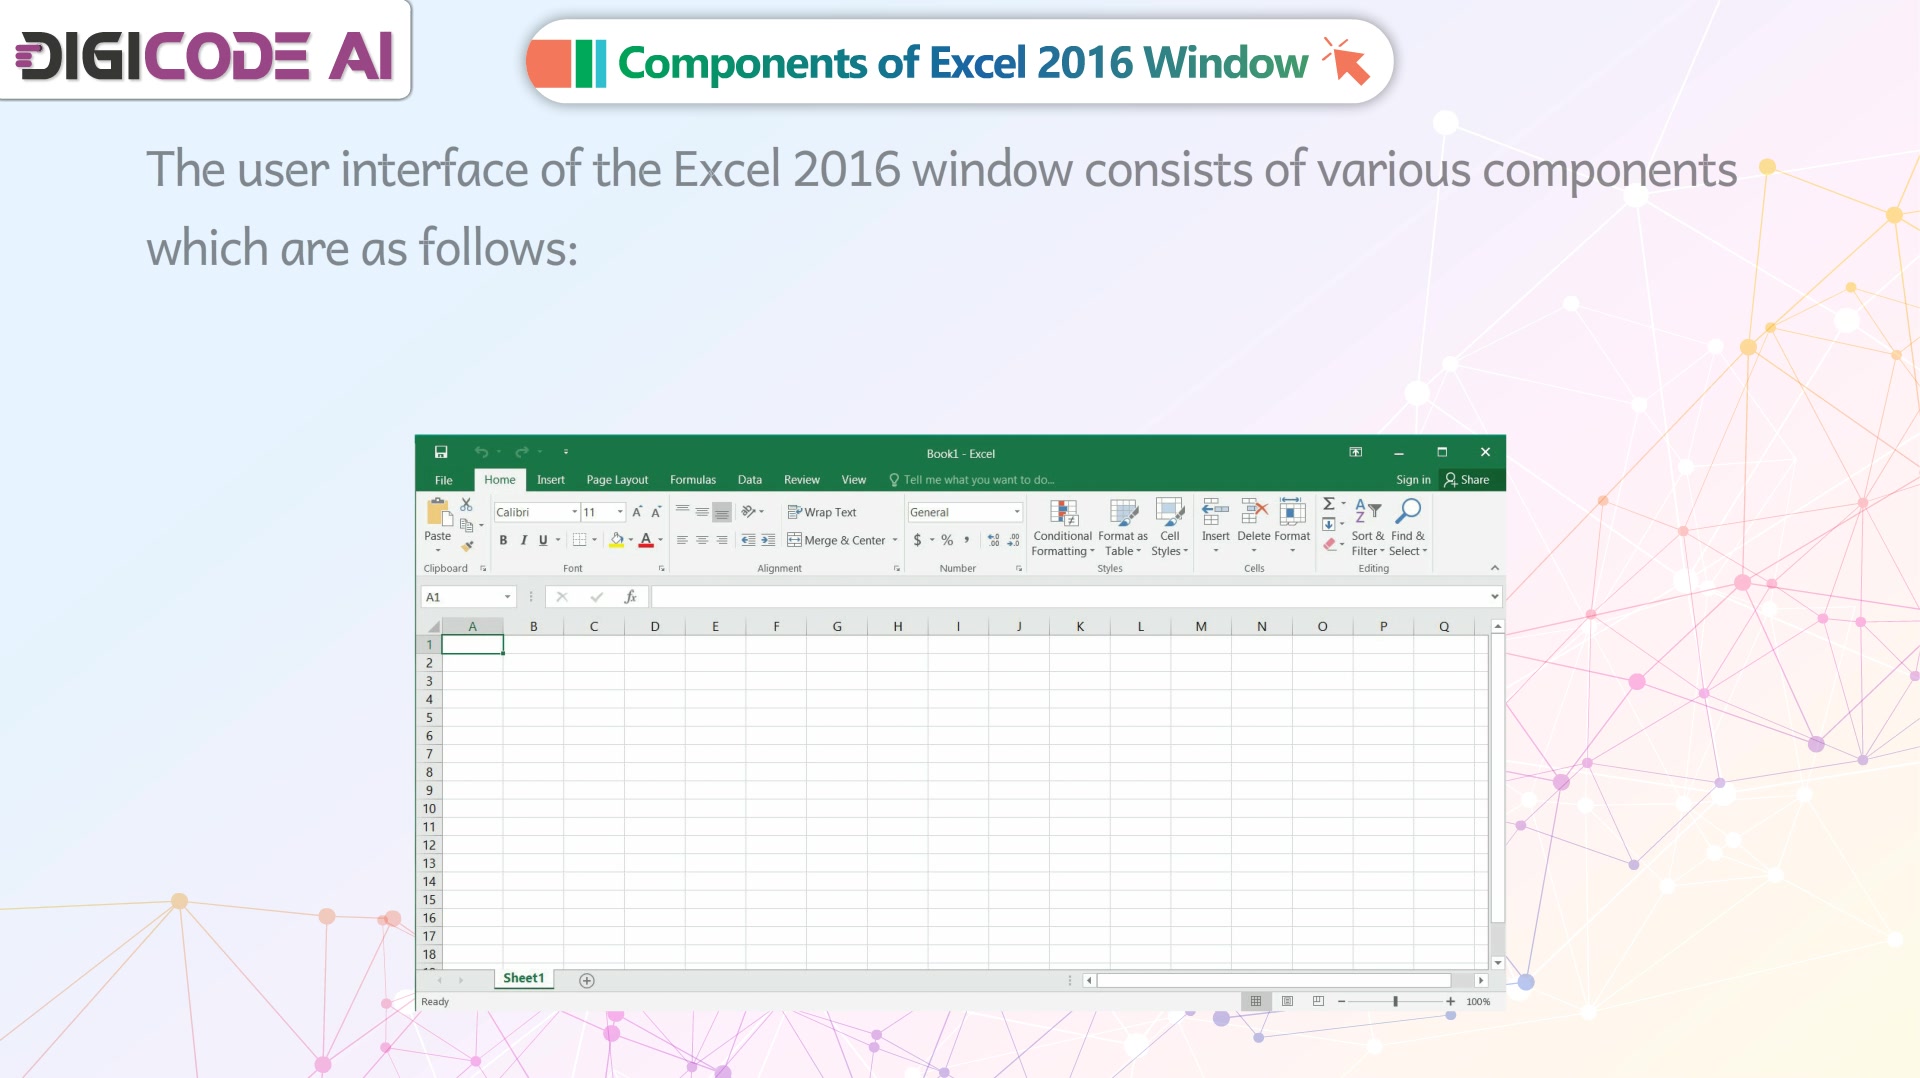The image size is (1920, 1078).
Task: Toggle Center alignment for cell text
Action: 702,540
